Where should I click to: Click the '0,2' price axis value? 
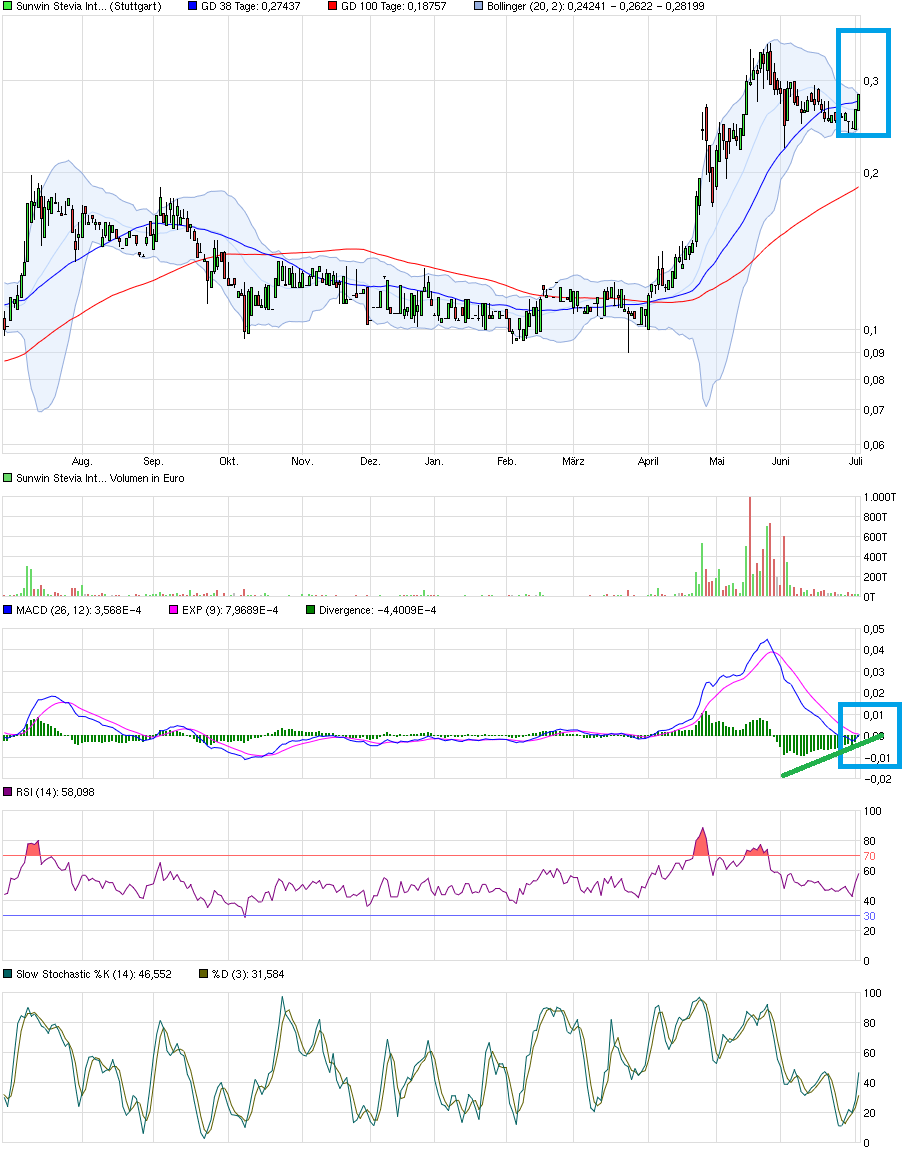point(871,173)
